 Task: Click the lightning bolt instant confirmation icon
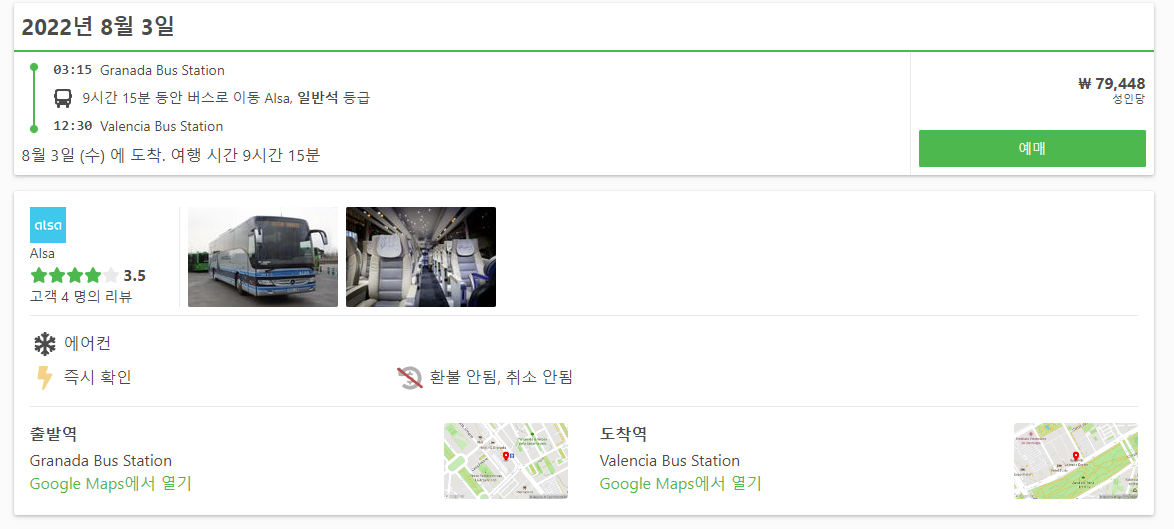(x=45, y=377)
